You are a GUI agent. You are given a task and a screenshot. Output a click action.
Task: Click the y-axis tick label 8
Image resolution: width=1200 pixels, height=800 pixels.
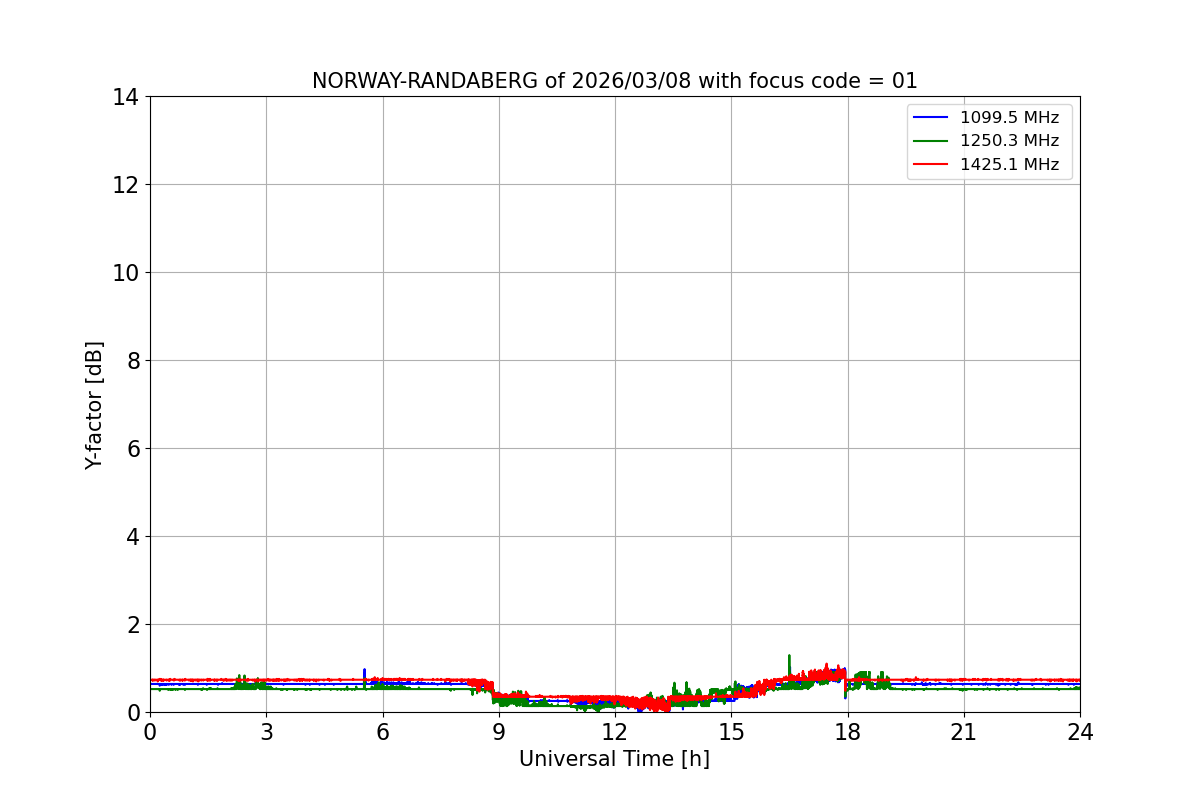click(x=133, y=361)
